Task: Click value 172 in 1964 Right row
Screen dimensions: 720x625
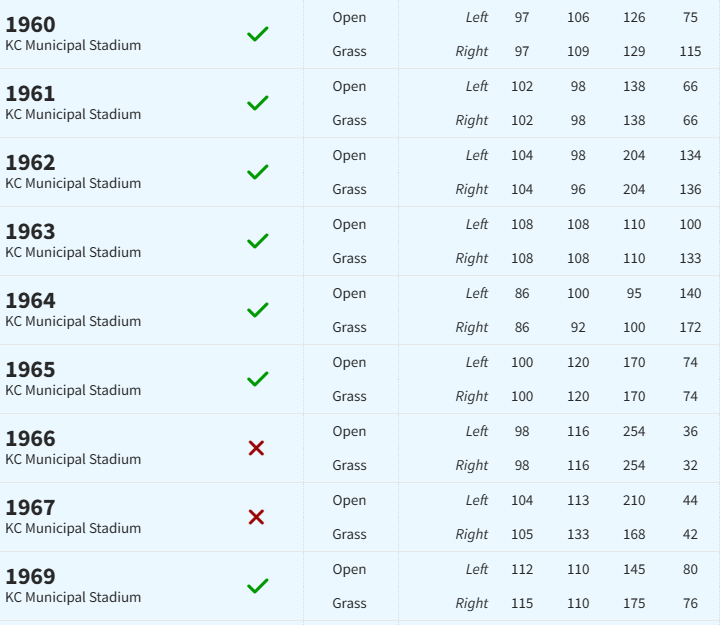Action: coord(690,327)
